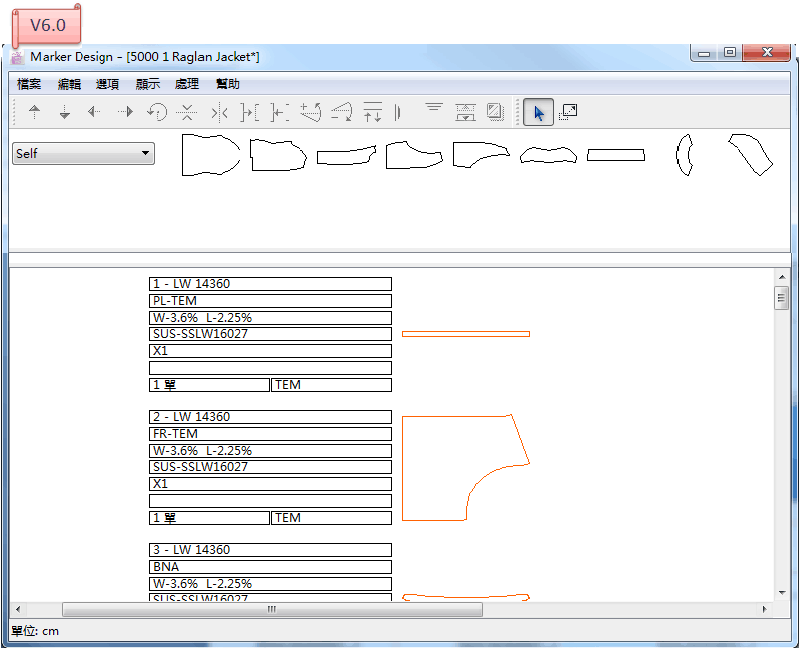Viewport: 805px width, 654px height.
Task: Select the first pattern piece thumbnail
Action: click(x=210, y=155)
